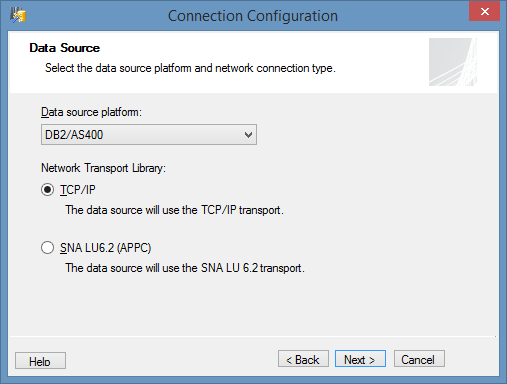Click the 'Connection Configuration' window title
Viewport: 507px width, 384px height.
tap(253, 16)
